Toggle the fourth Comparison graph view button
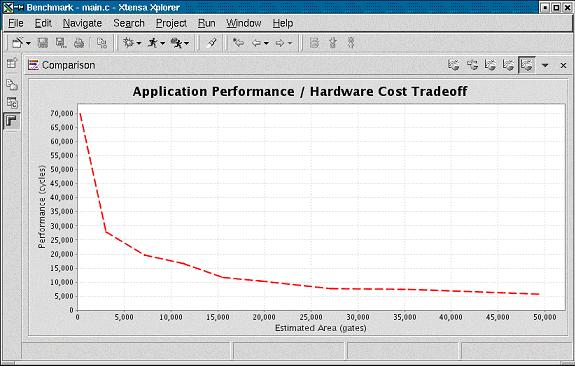Viewport: 575px width, 366px height. pos(508,65)
